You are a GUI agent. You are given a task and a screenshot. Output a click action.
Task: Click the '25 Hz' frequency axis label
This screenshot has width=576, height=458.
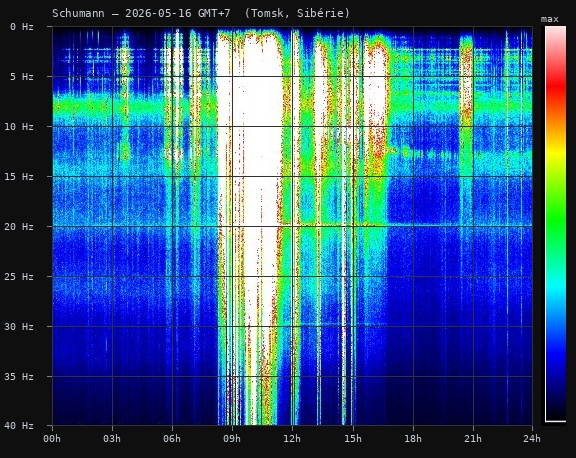pos(19,277)
